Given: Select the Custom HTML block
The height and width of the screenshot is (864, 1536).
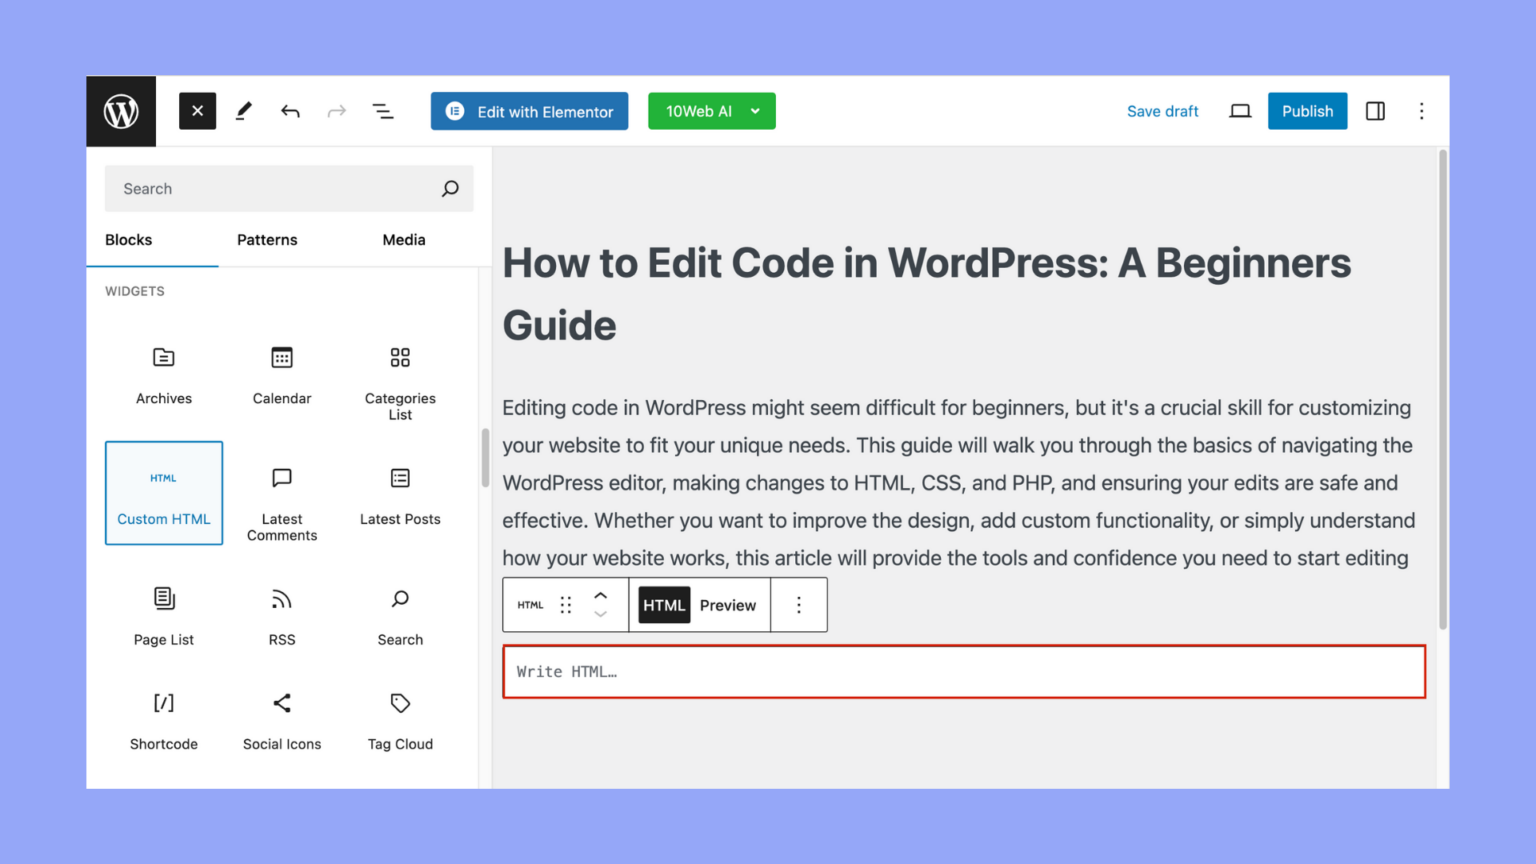Looking at the screenshot, I should (x=163, y=493).
